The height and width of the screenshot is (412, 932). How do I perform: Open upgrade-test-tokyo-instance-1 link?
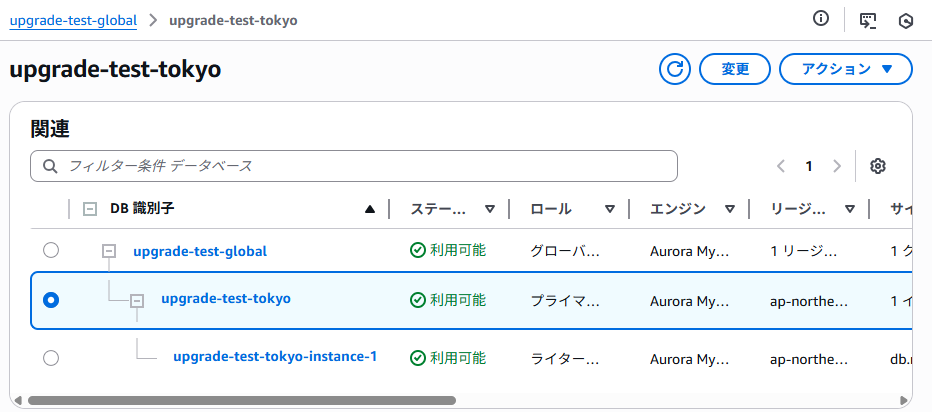pos(275,356)
